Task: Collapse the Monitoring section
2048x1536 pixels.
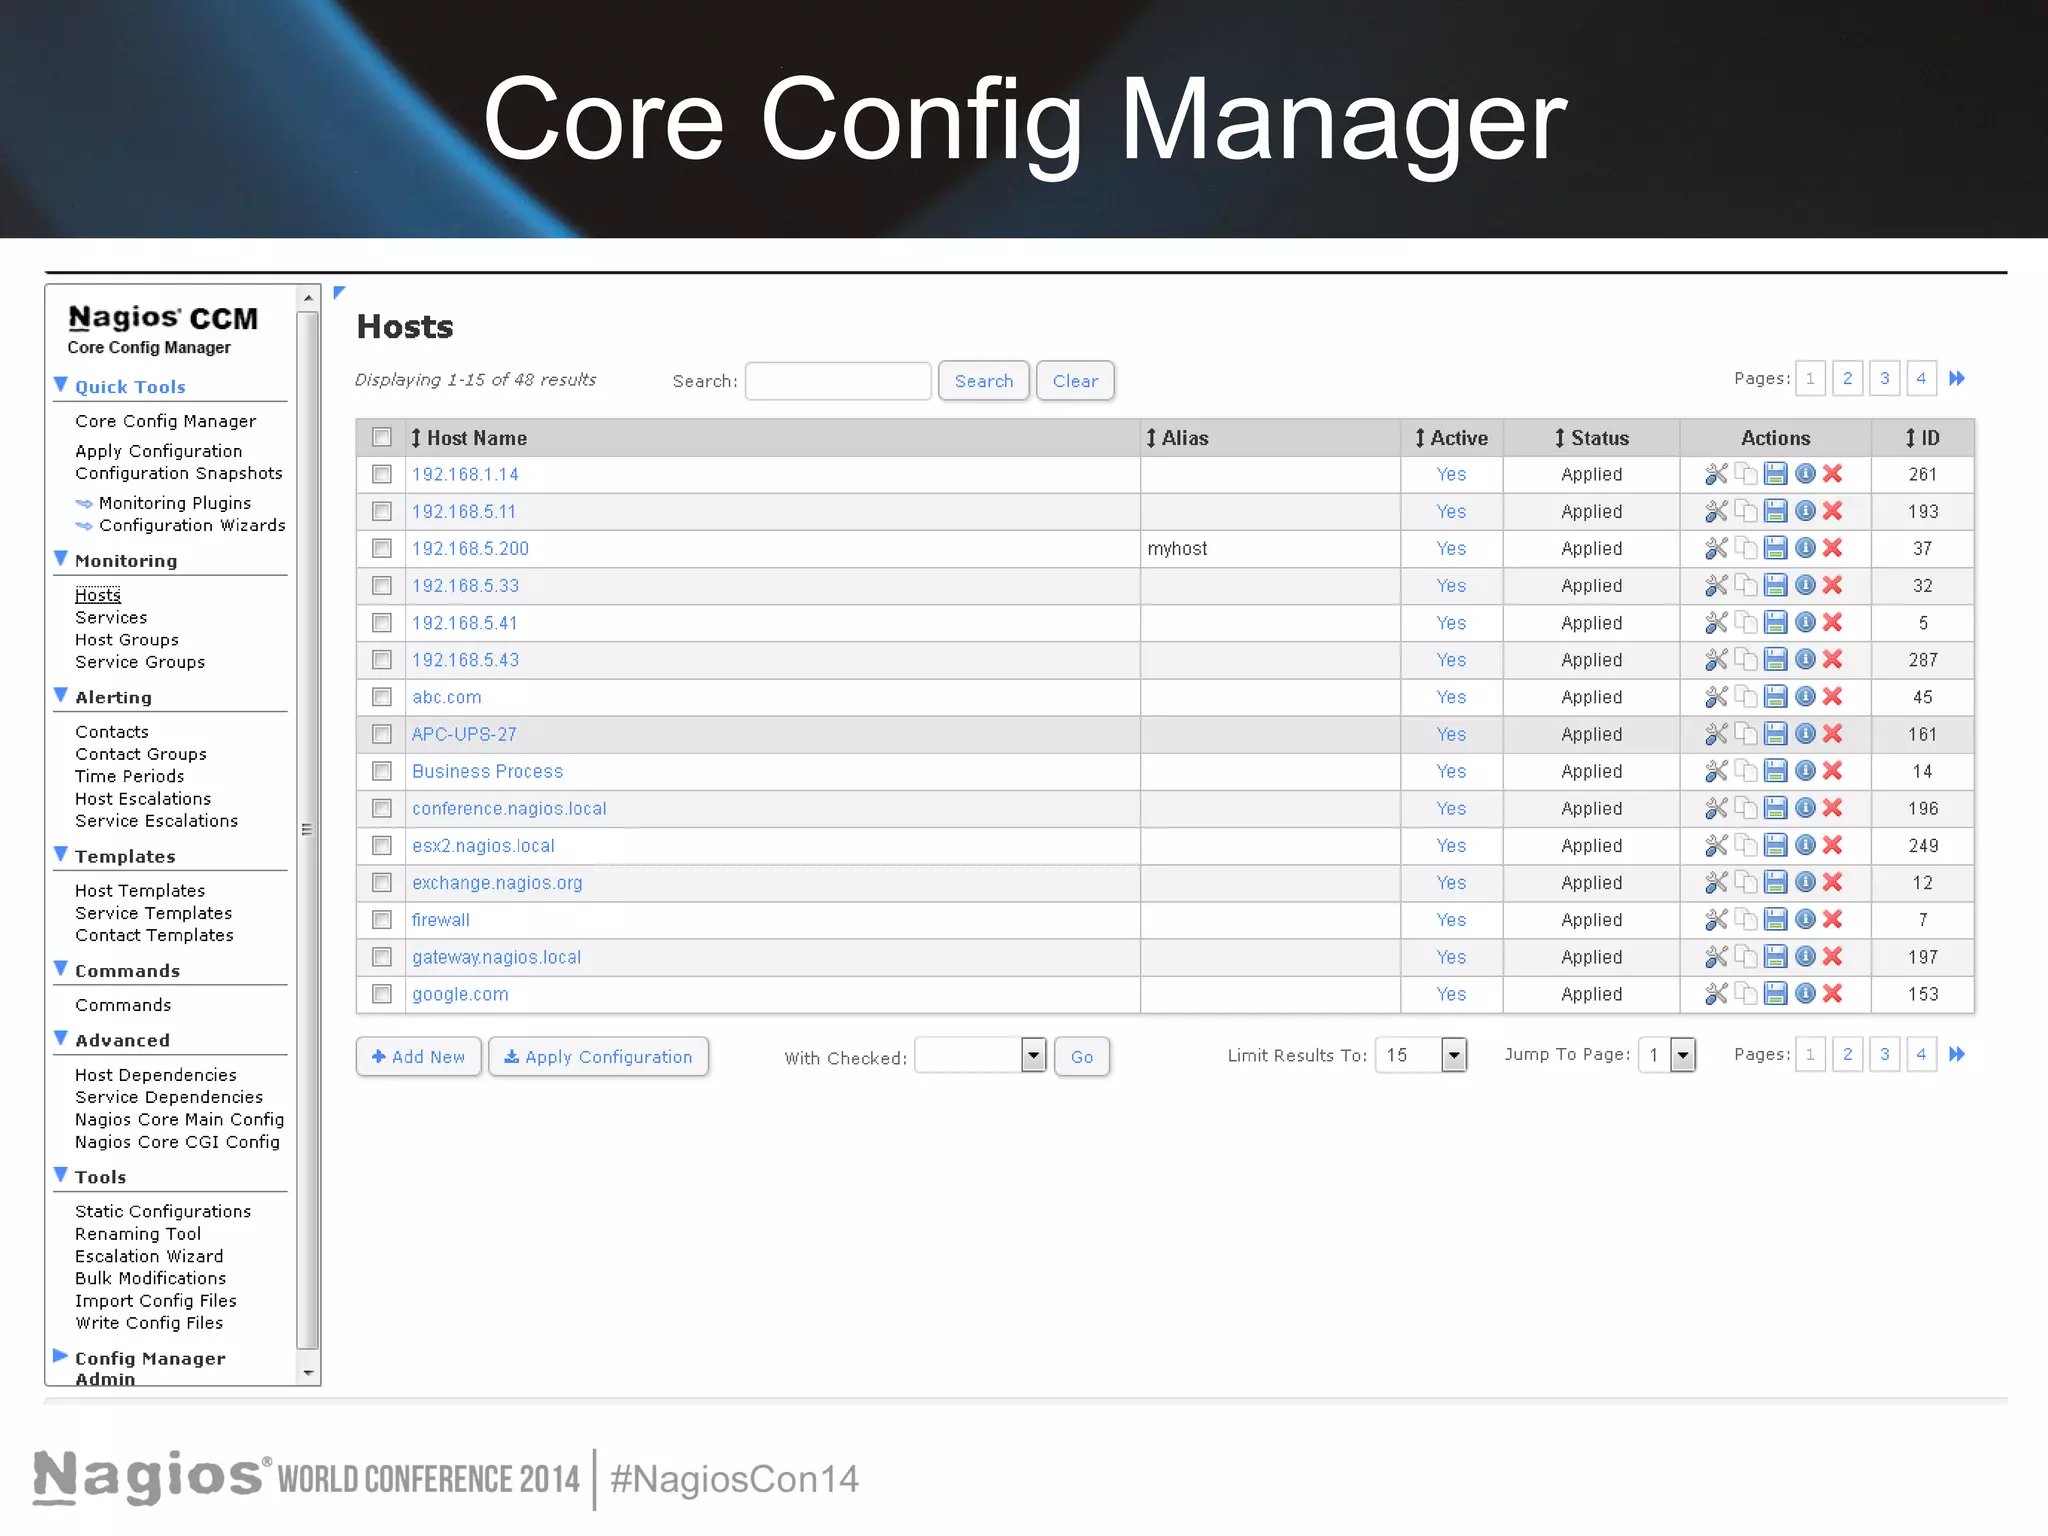Action: pyautogui.click(x=61, y=559)
